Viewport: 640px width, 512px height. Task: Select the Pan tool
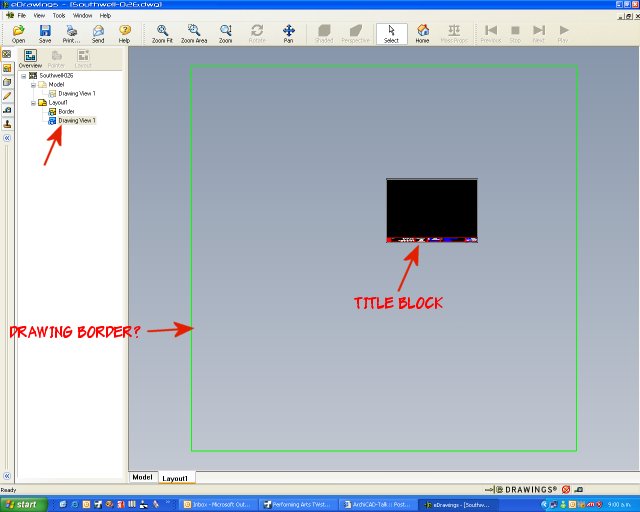289,34
